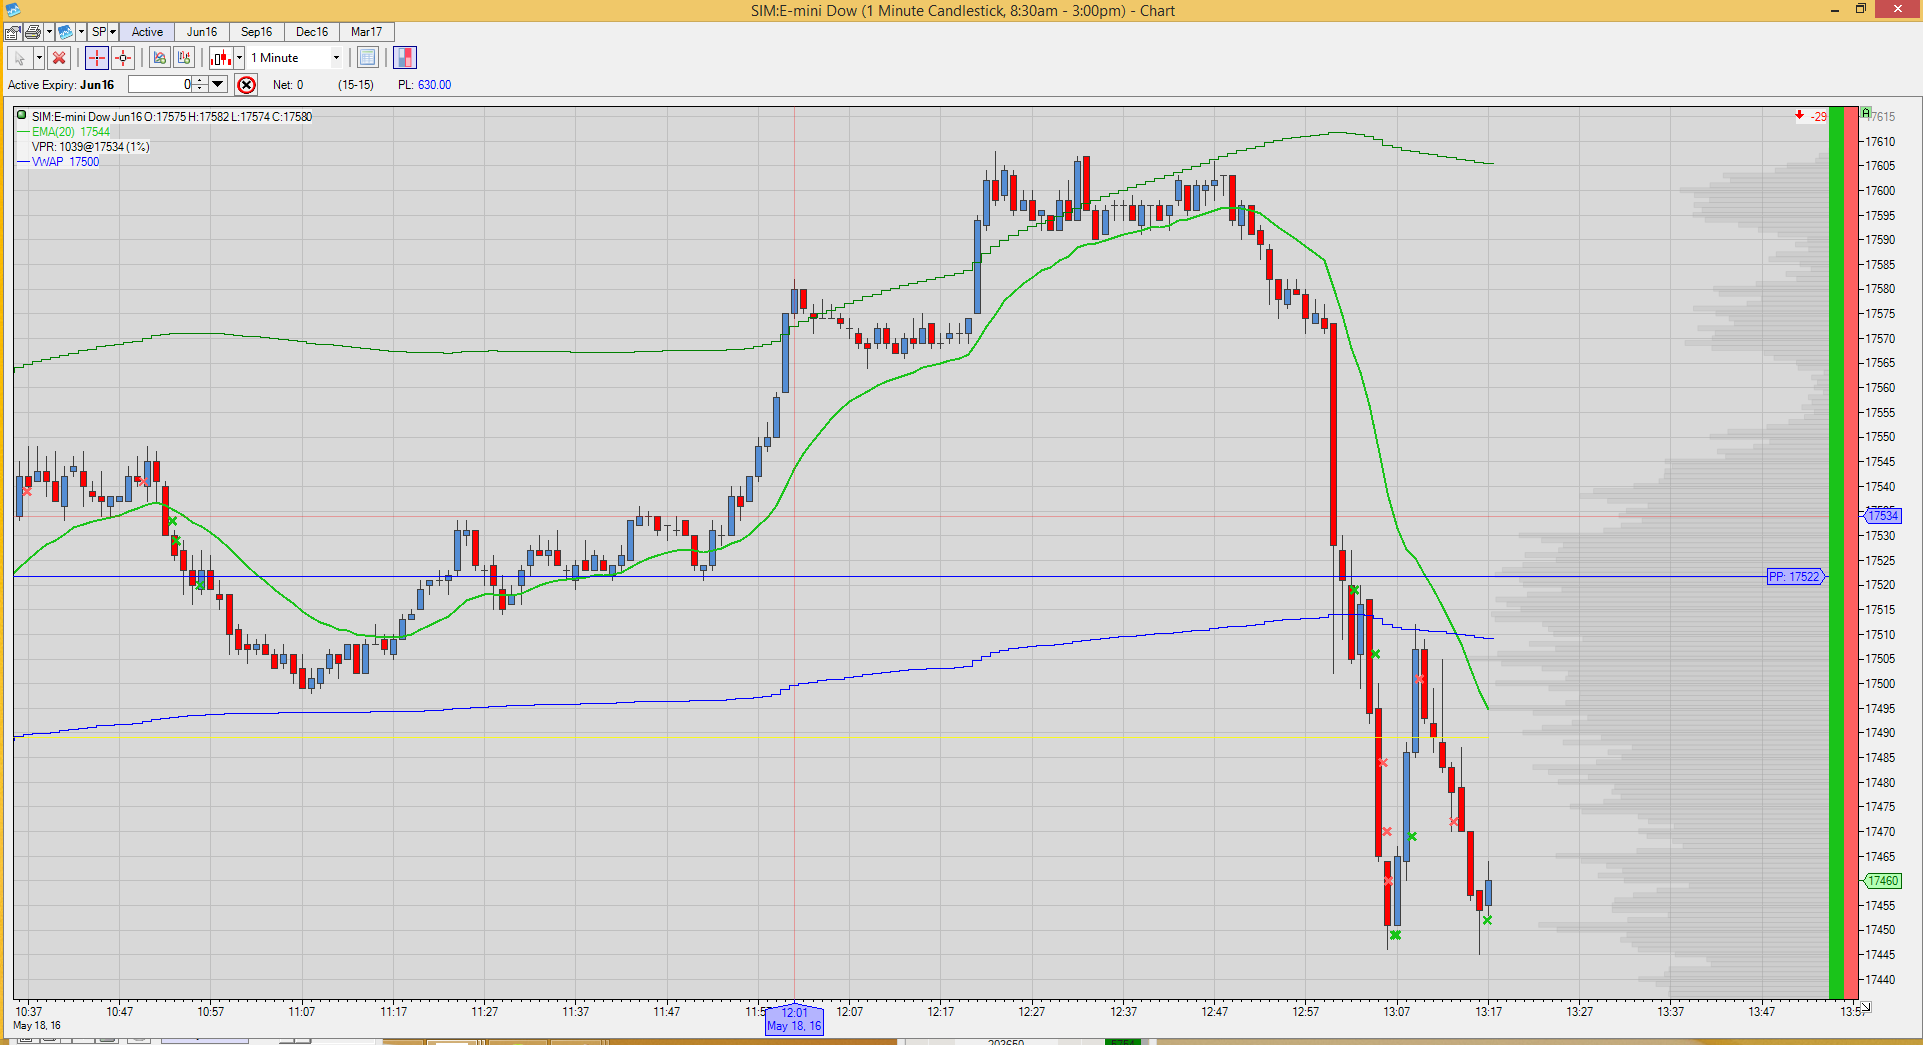Expand the chart type dropdown arrow

[239, 58]
